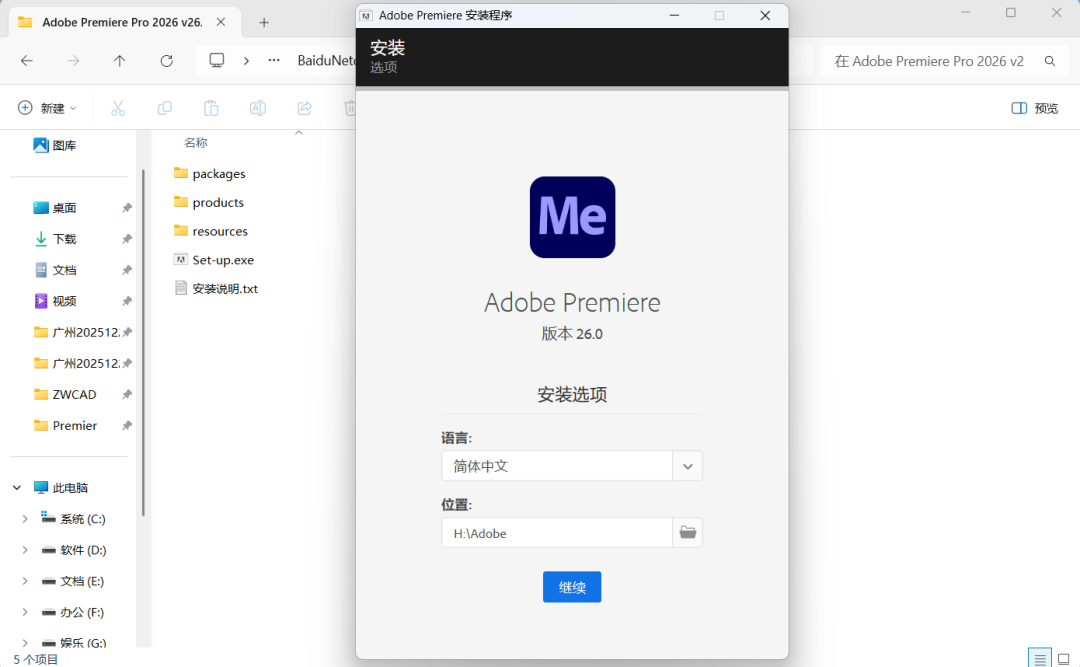The width and height of the screenshot is (1080, 667).
Task: Click the Paste clipboard icon in Explorer toolbar
Action: pos(211,108)
